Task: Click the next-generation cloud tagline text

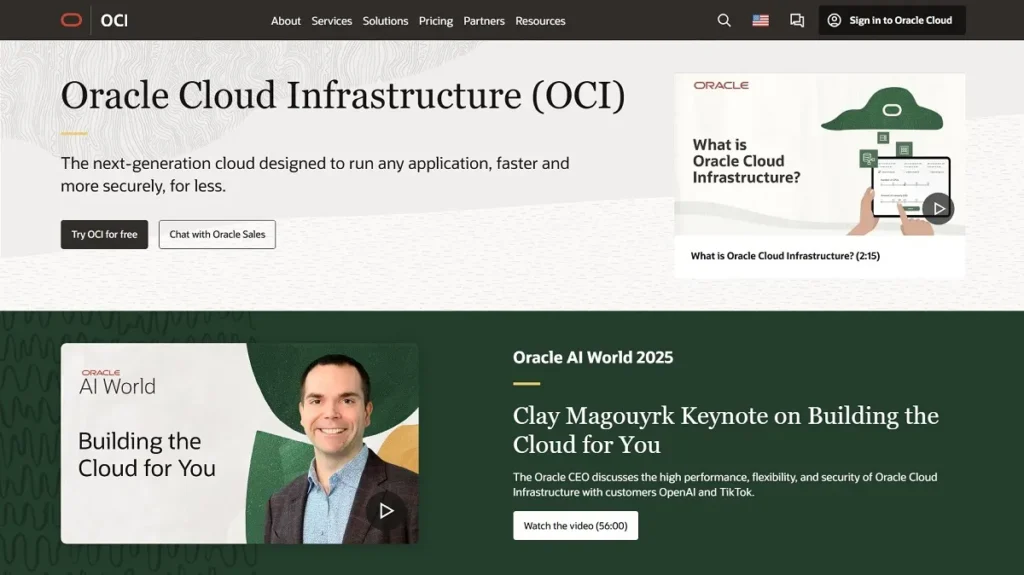Action: pos(315,174)
